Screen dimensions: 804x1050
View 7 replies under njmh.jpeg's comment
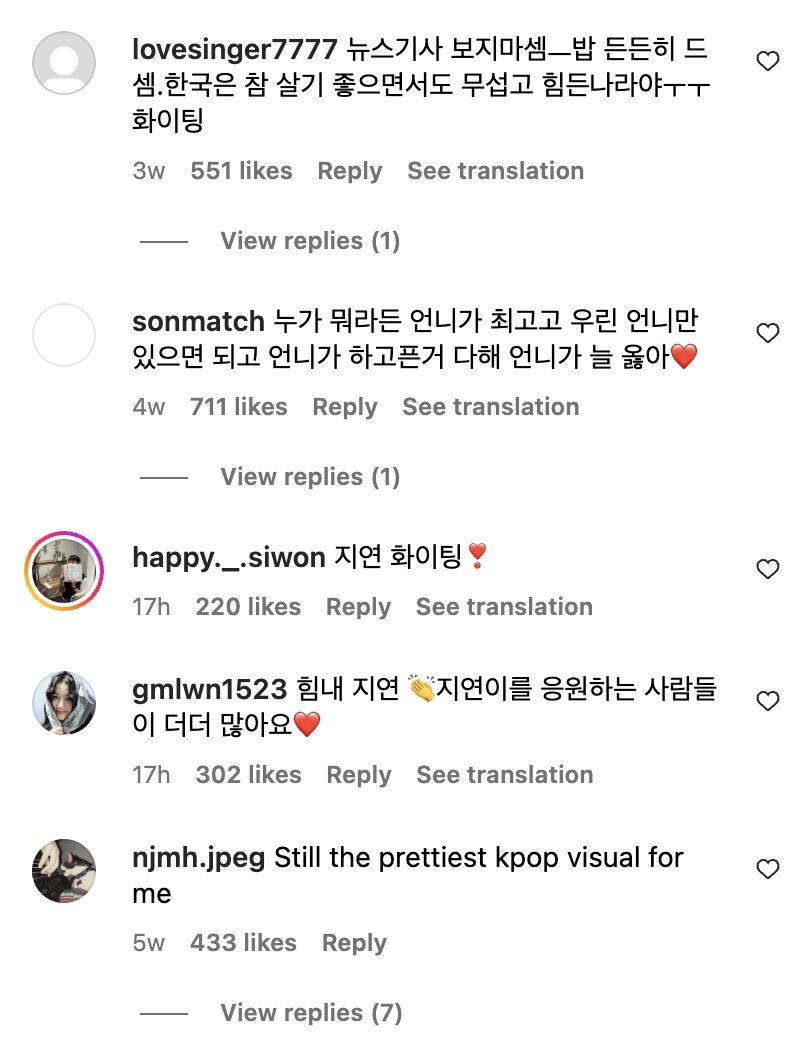pyautogui.click(x=311, y=1013)
